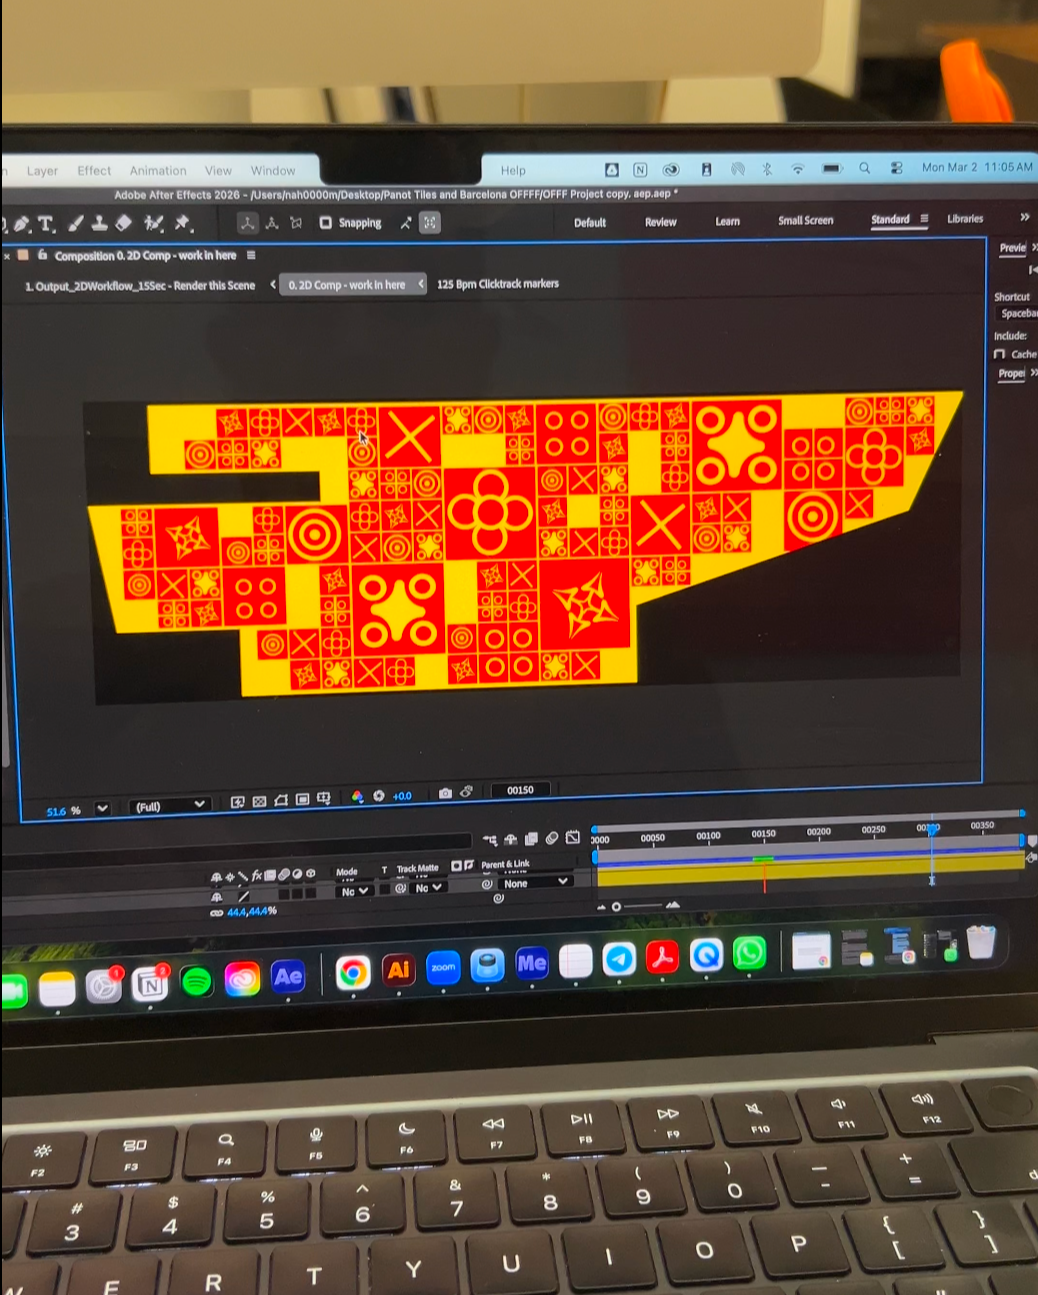
Task: Select the Eraser tool
Action: 124,223
